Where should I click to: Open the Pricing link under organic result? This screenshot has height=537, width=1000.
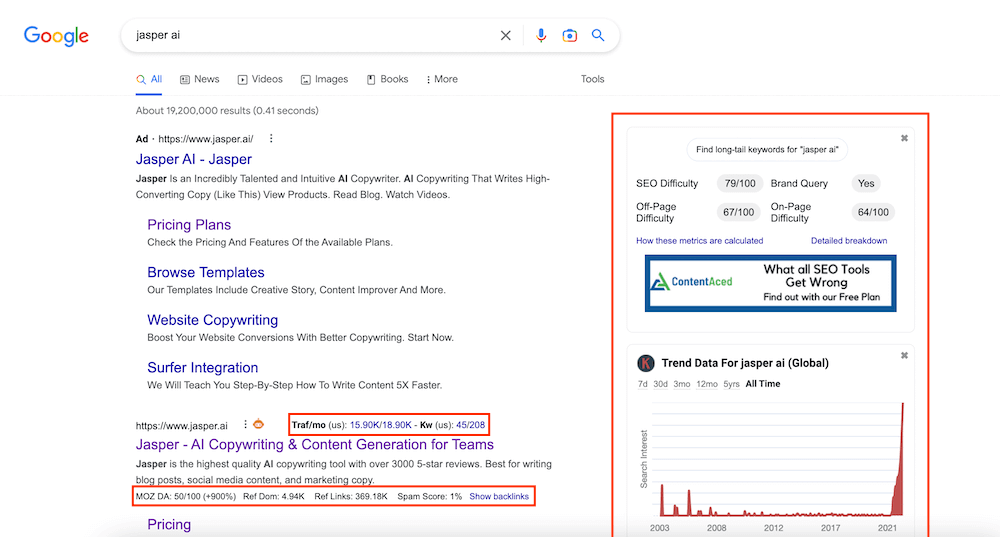169,524
